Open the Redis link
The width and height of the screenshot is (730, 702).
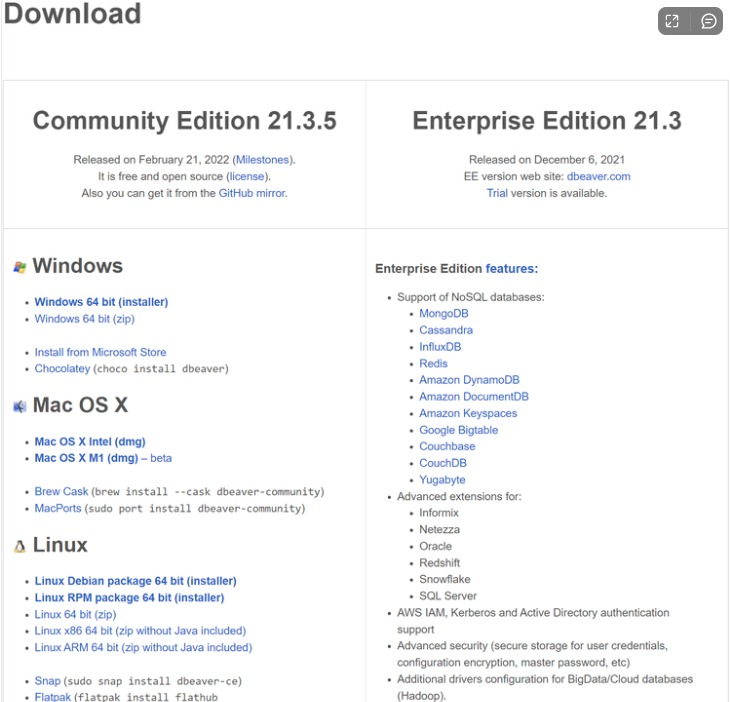tap(433, 364)
